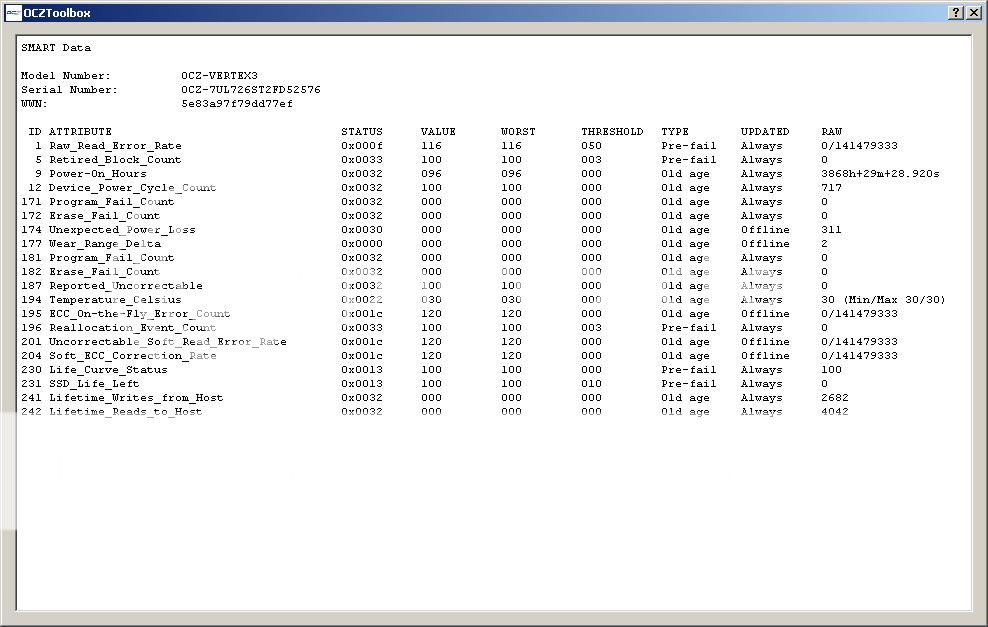
Task: Click the WWN value 5e83a97f79dd77ef
Action: [237, 103]
